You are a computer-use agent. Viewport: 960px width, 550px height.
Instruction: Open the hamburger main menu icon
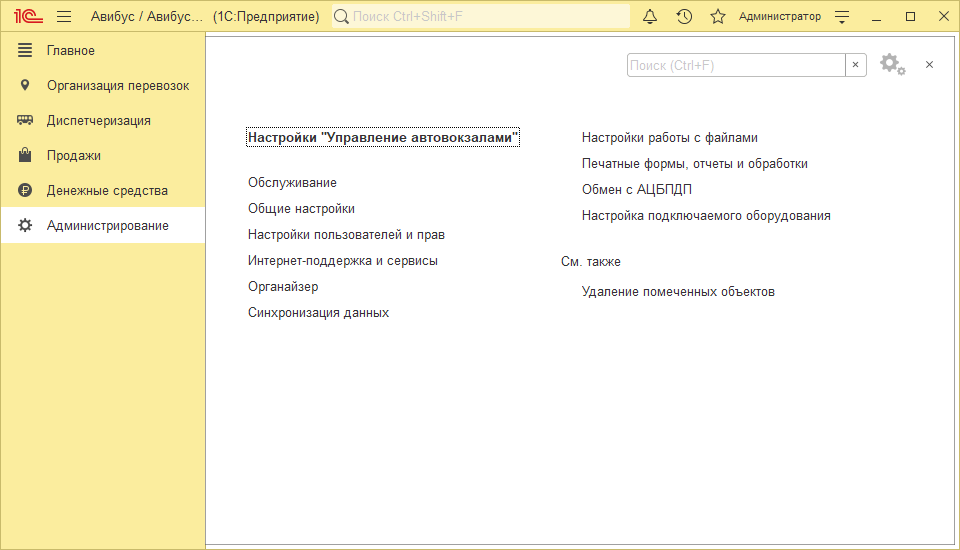point(64,17)
